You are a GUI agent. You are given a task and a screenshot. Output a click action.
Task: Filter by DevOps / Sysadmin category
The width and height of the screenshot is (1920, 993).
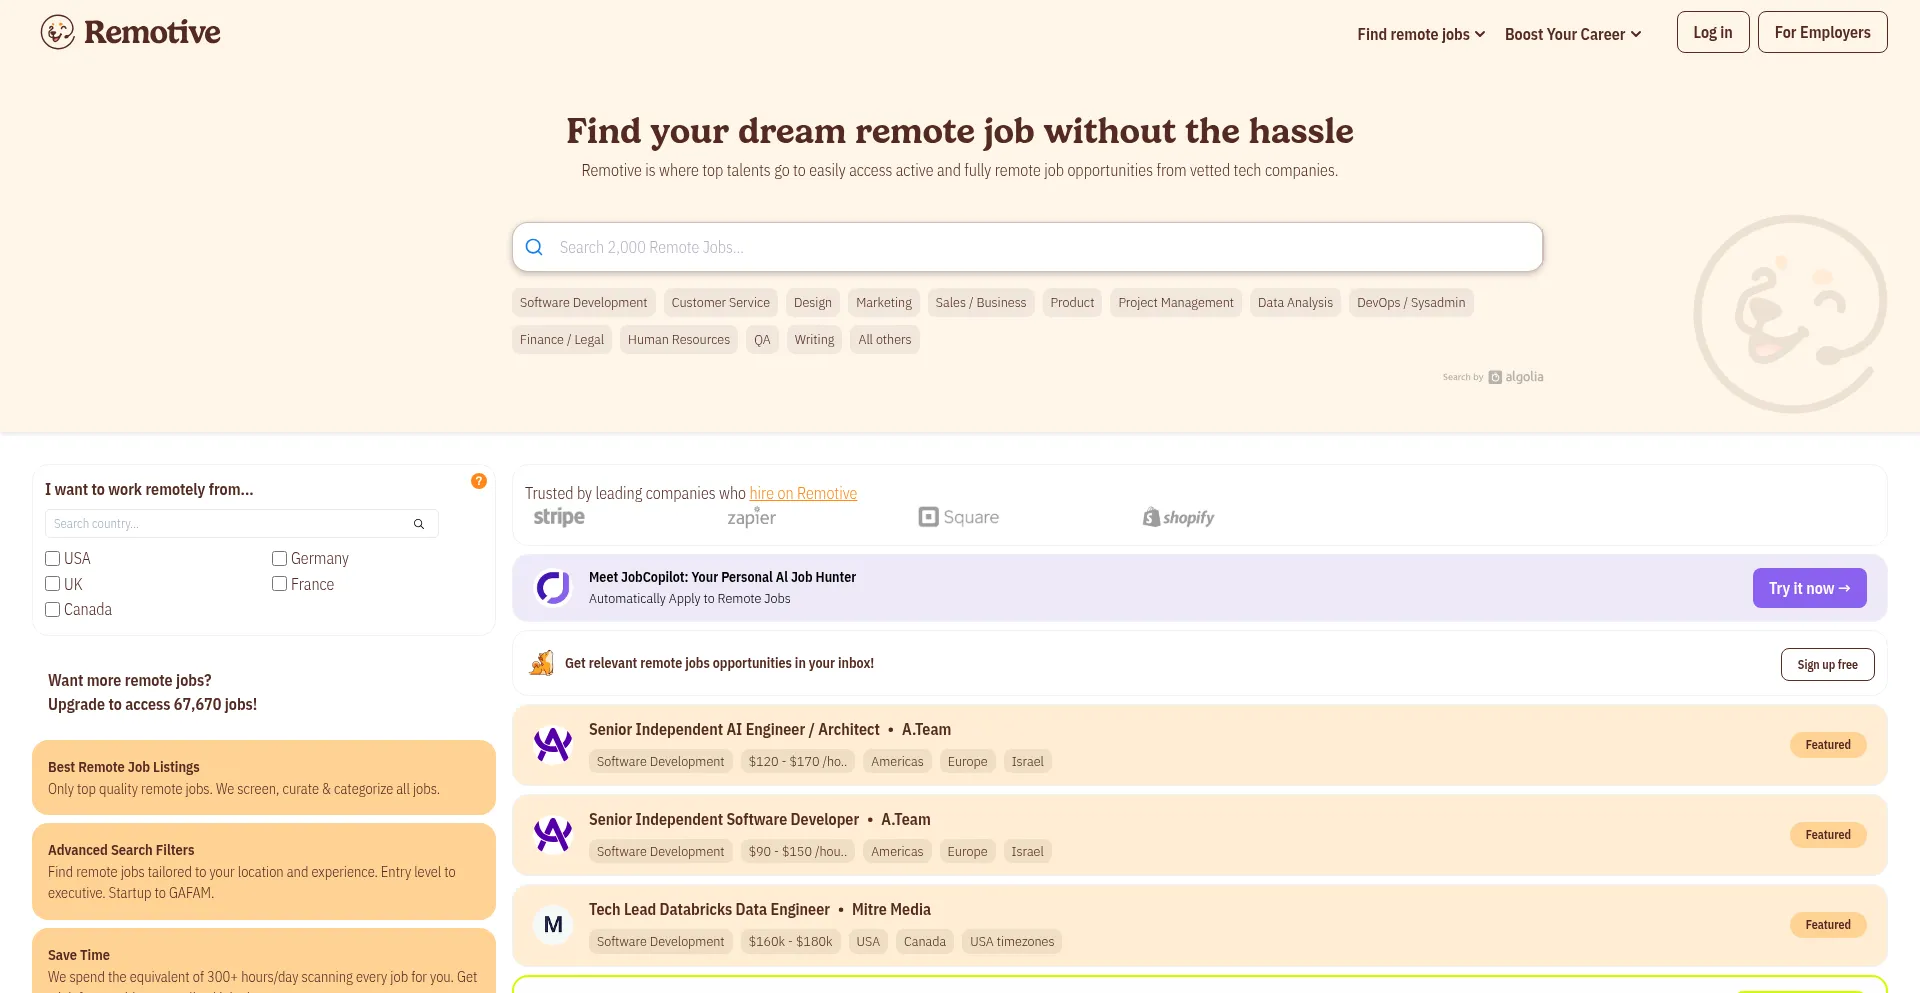point(1410,303)
